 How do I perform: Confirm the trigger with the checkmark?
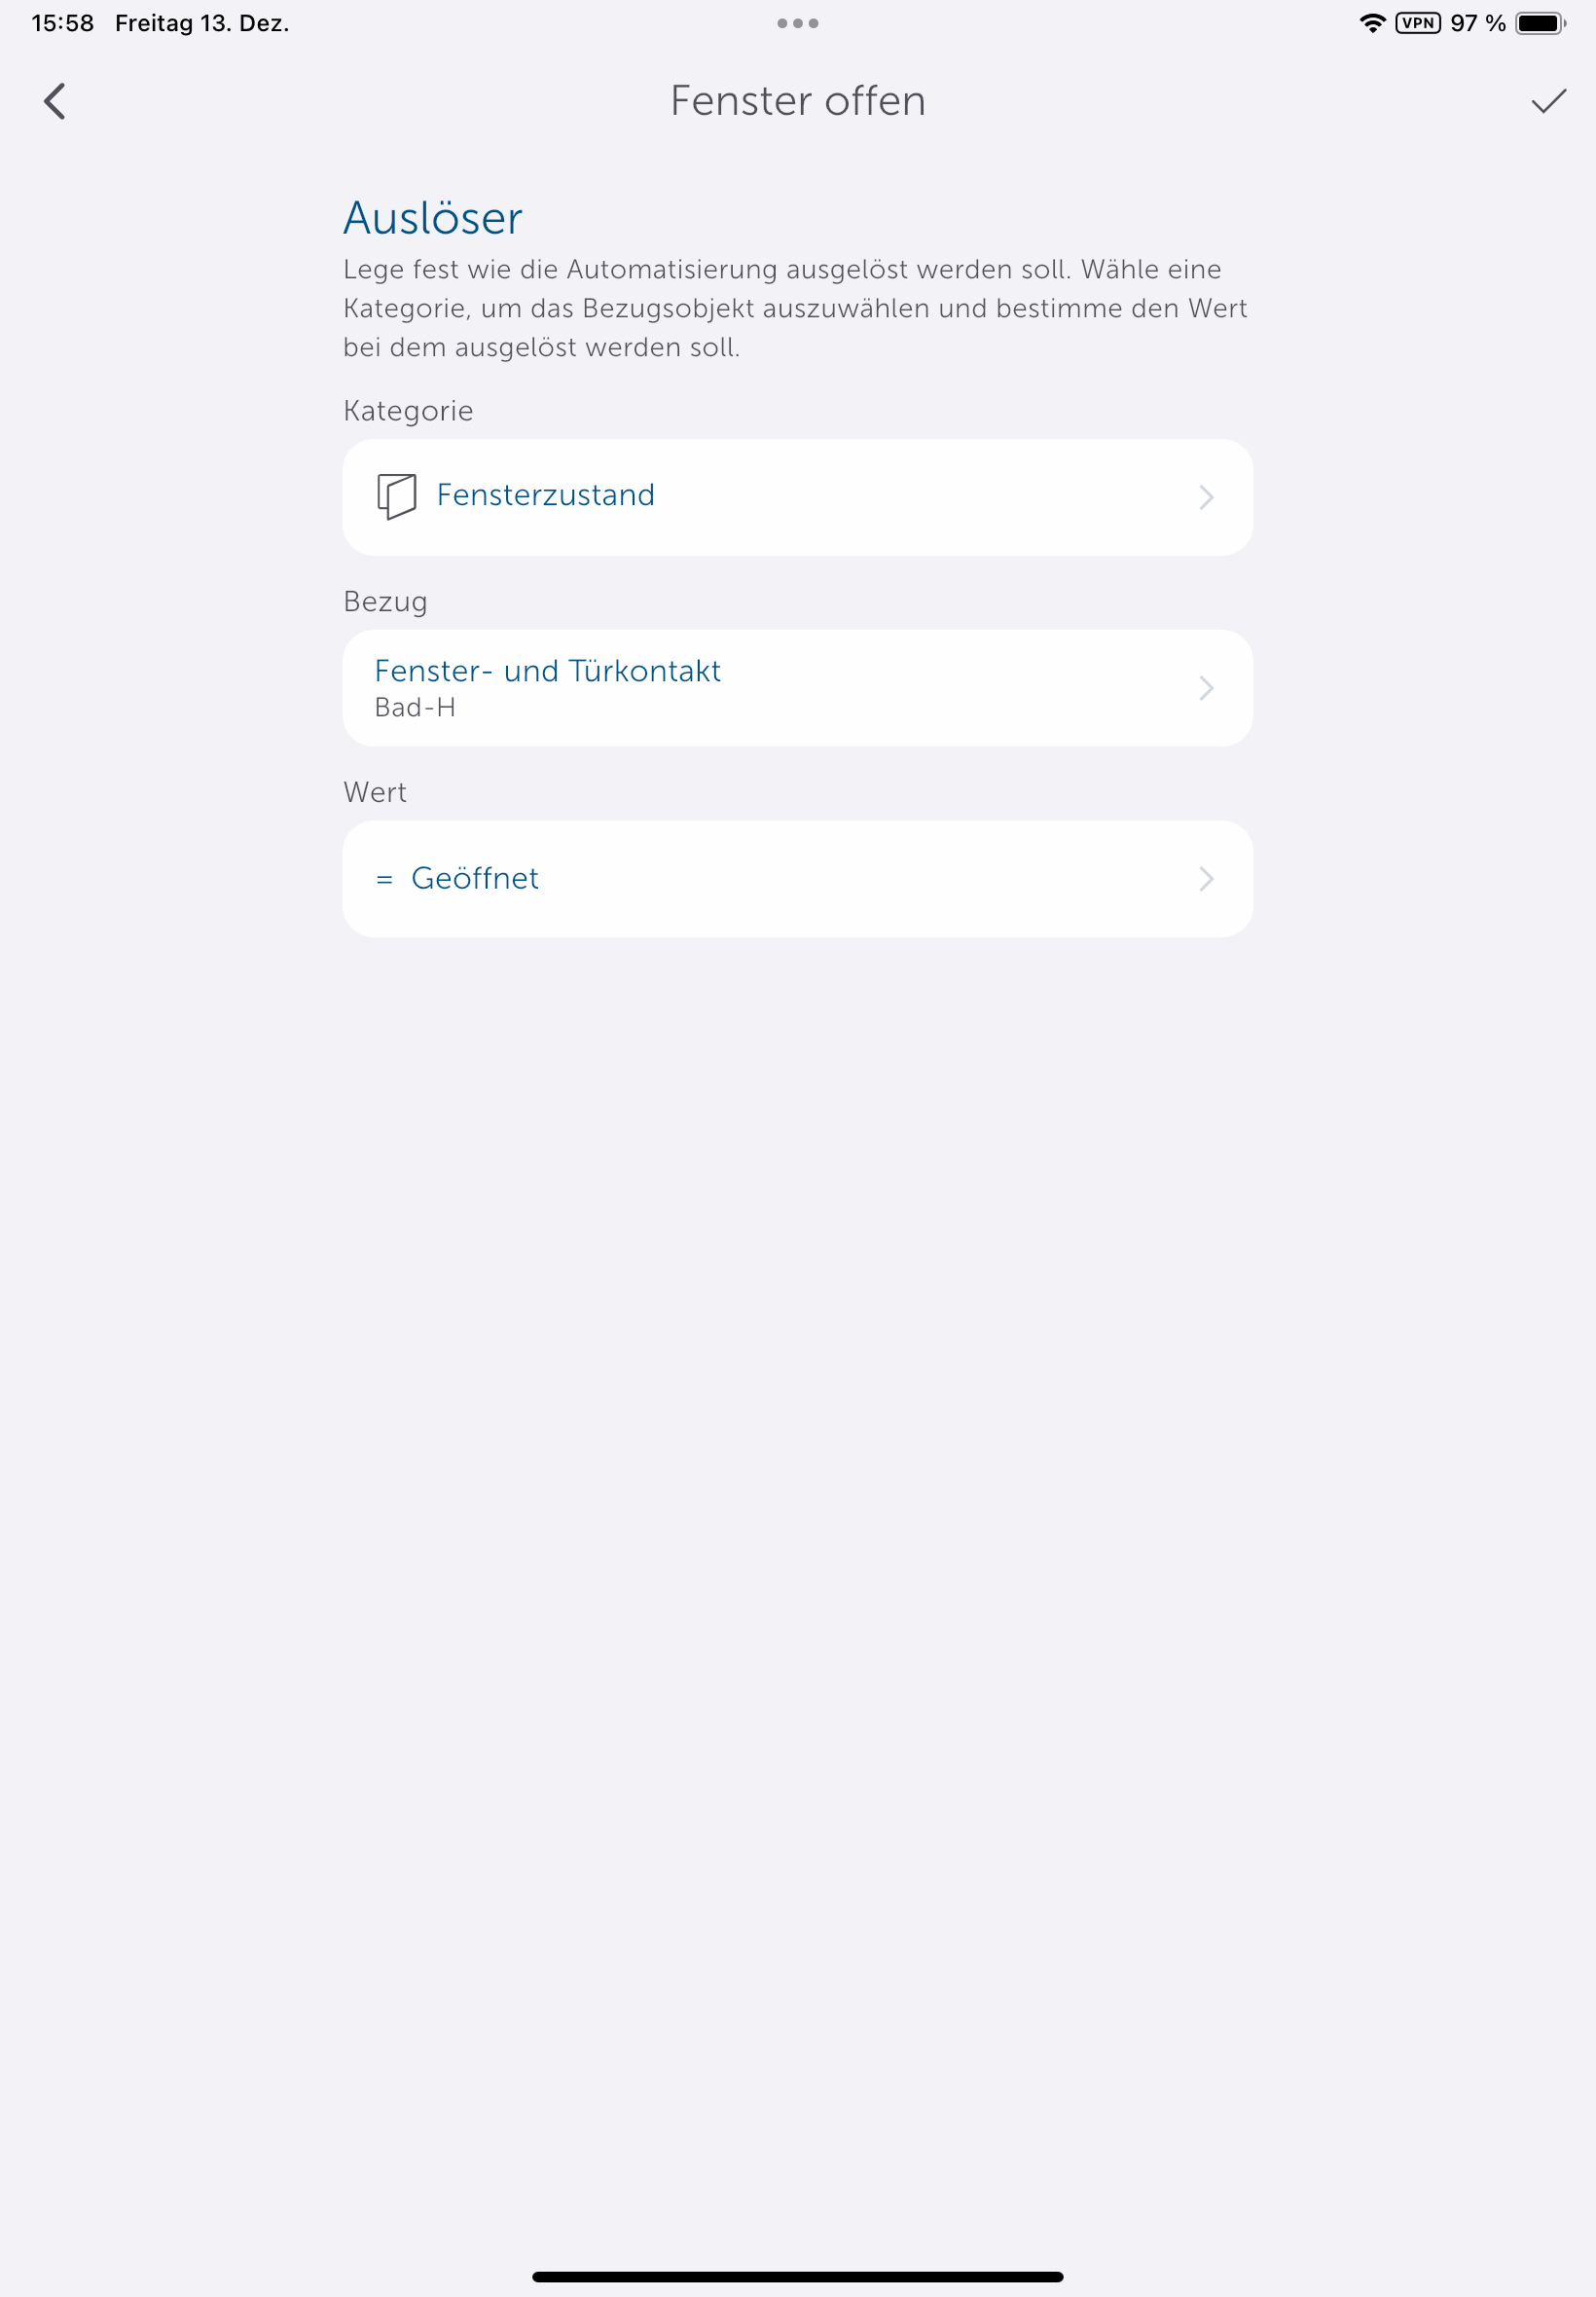pyautogui.click(x=1547, y=101)
